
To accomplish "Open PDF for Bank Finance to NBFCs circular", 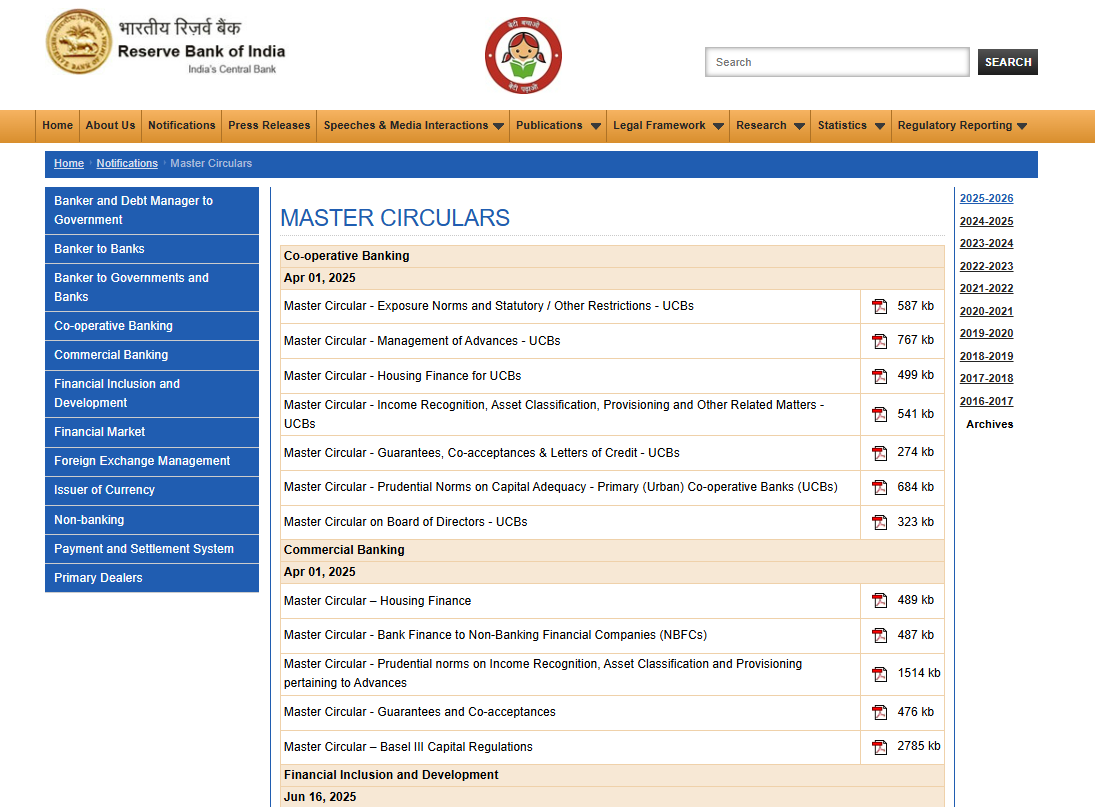I will (879, 635).
